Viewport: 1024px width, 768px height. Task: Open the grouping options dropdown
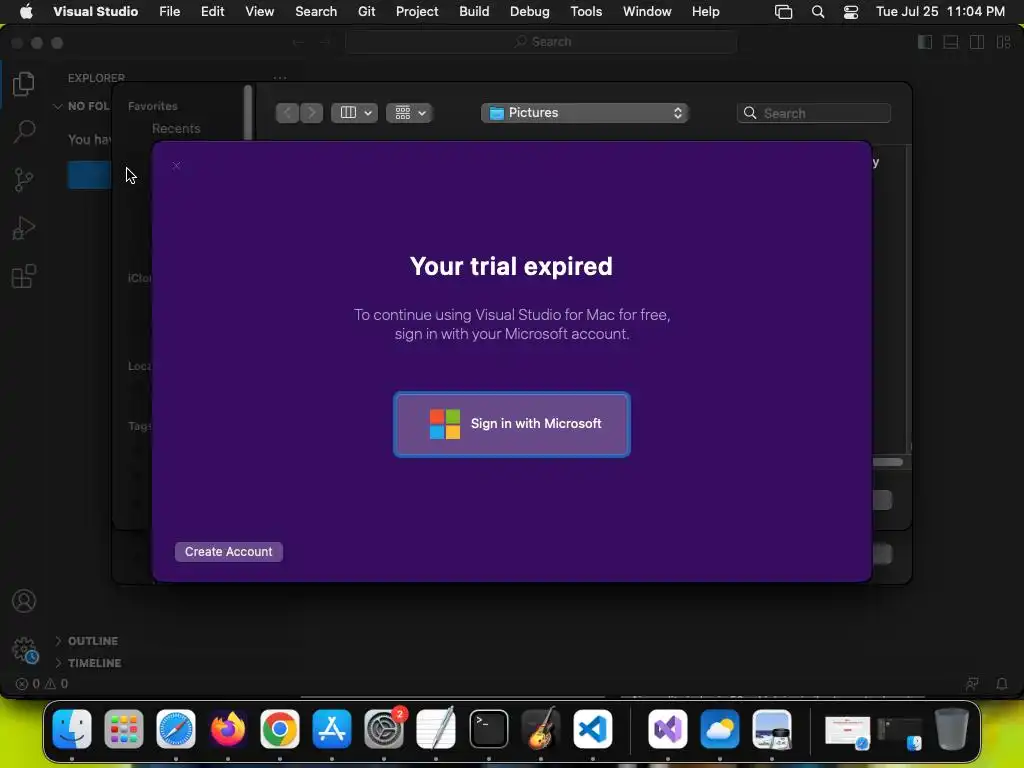coord(409,113)
